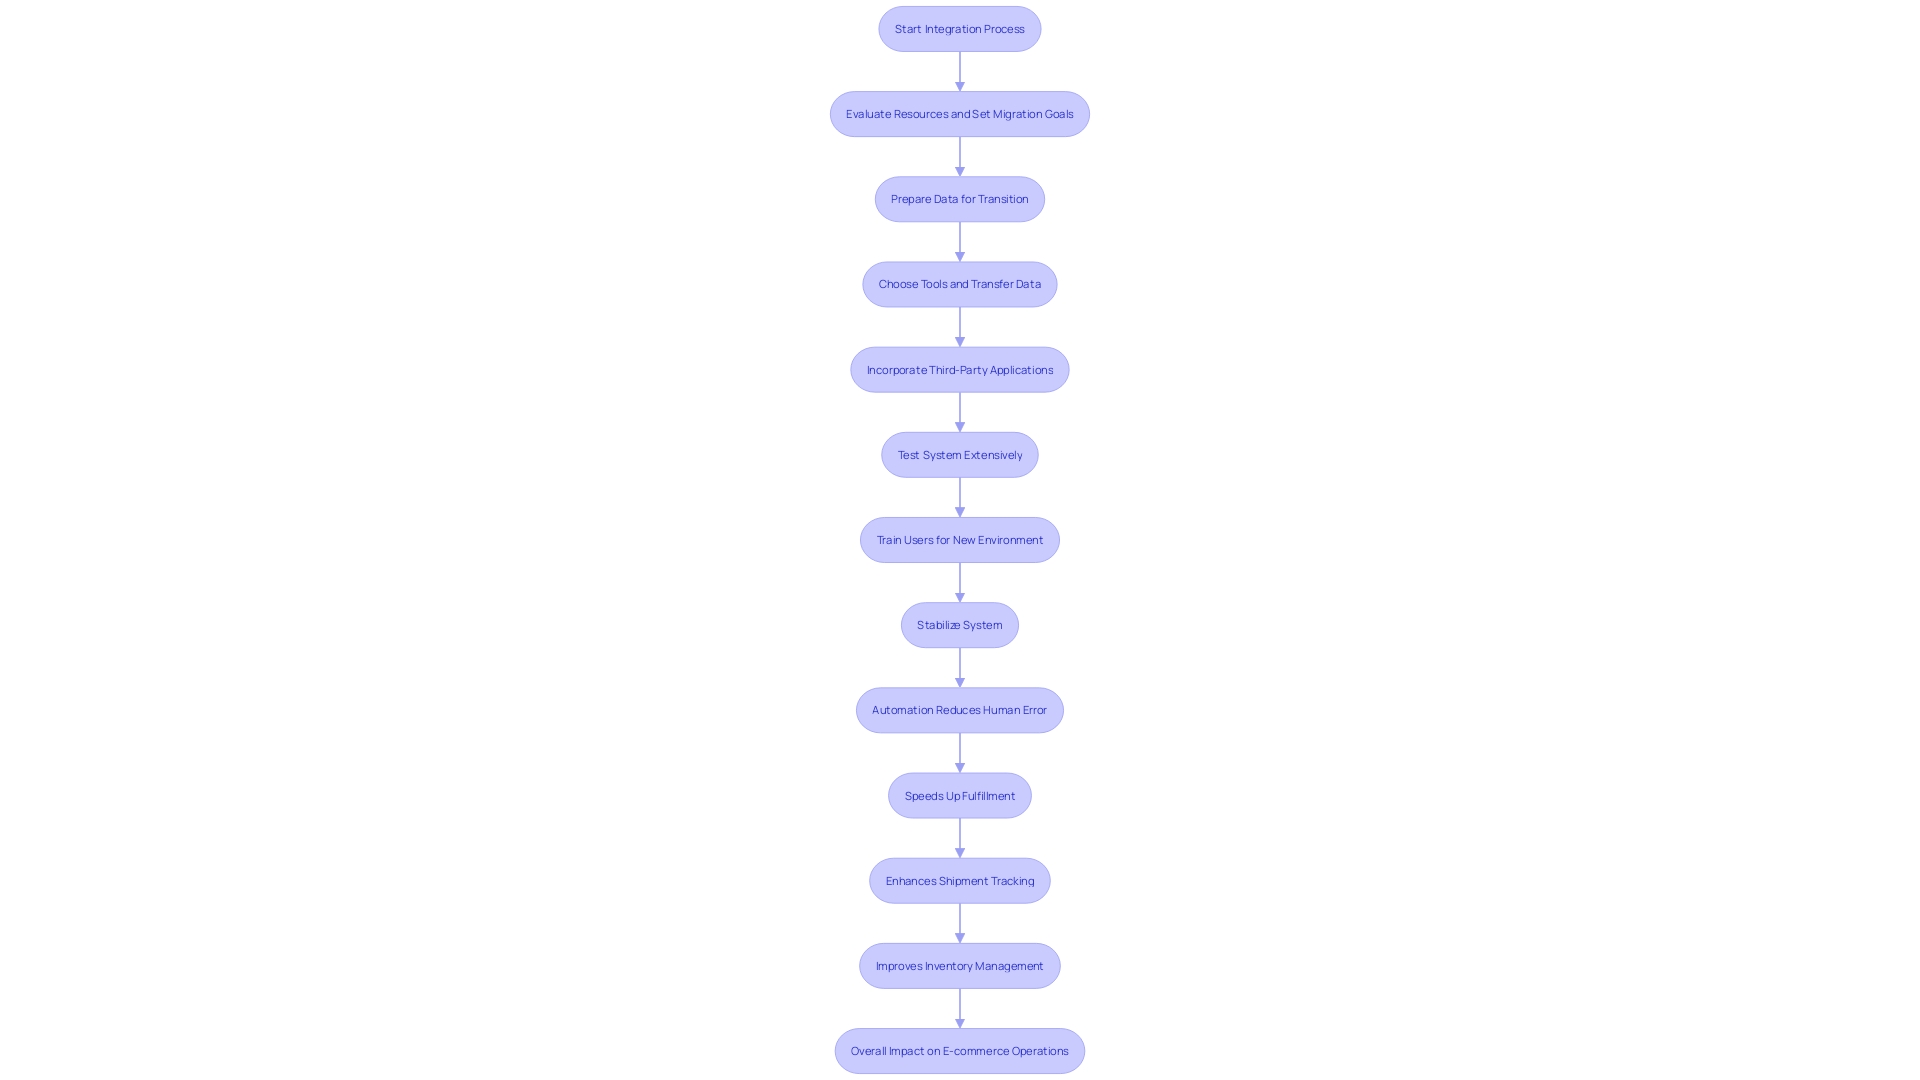Expand the Improves Inventory Management step

959,965
